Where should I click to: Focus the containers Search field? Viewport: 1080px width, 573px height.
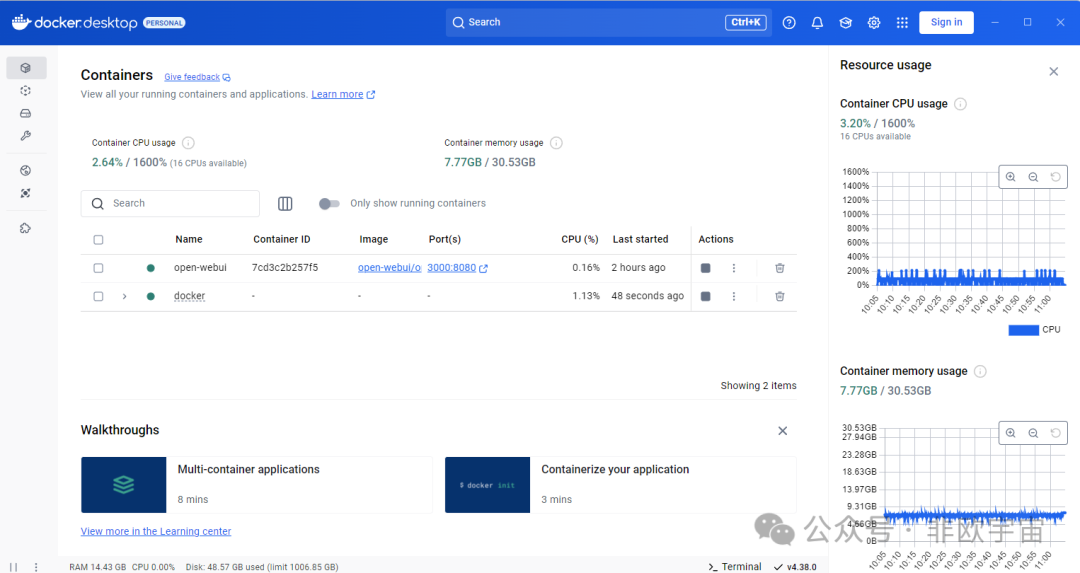tap(170, 203)
